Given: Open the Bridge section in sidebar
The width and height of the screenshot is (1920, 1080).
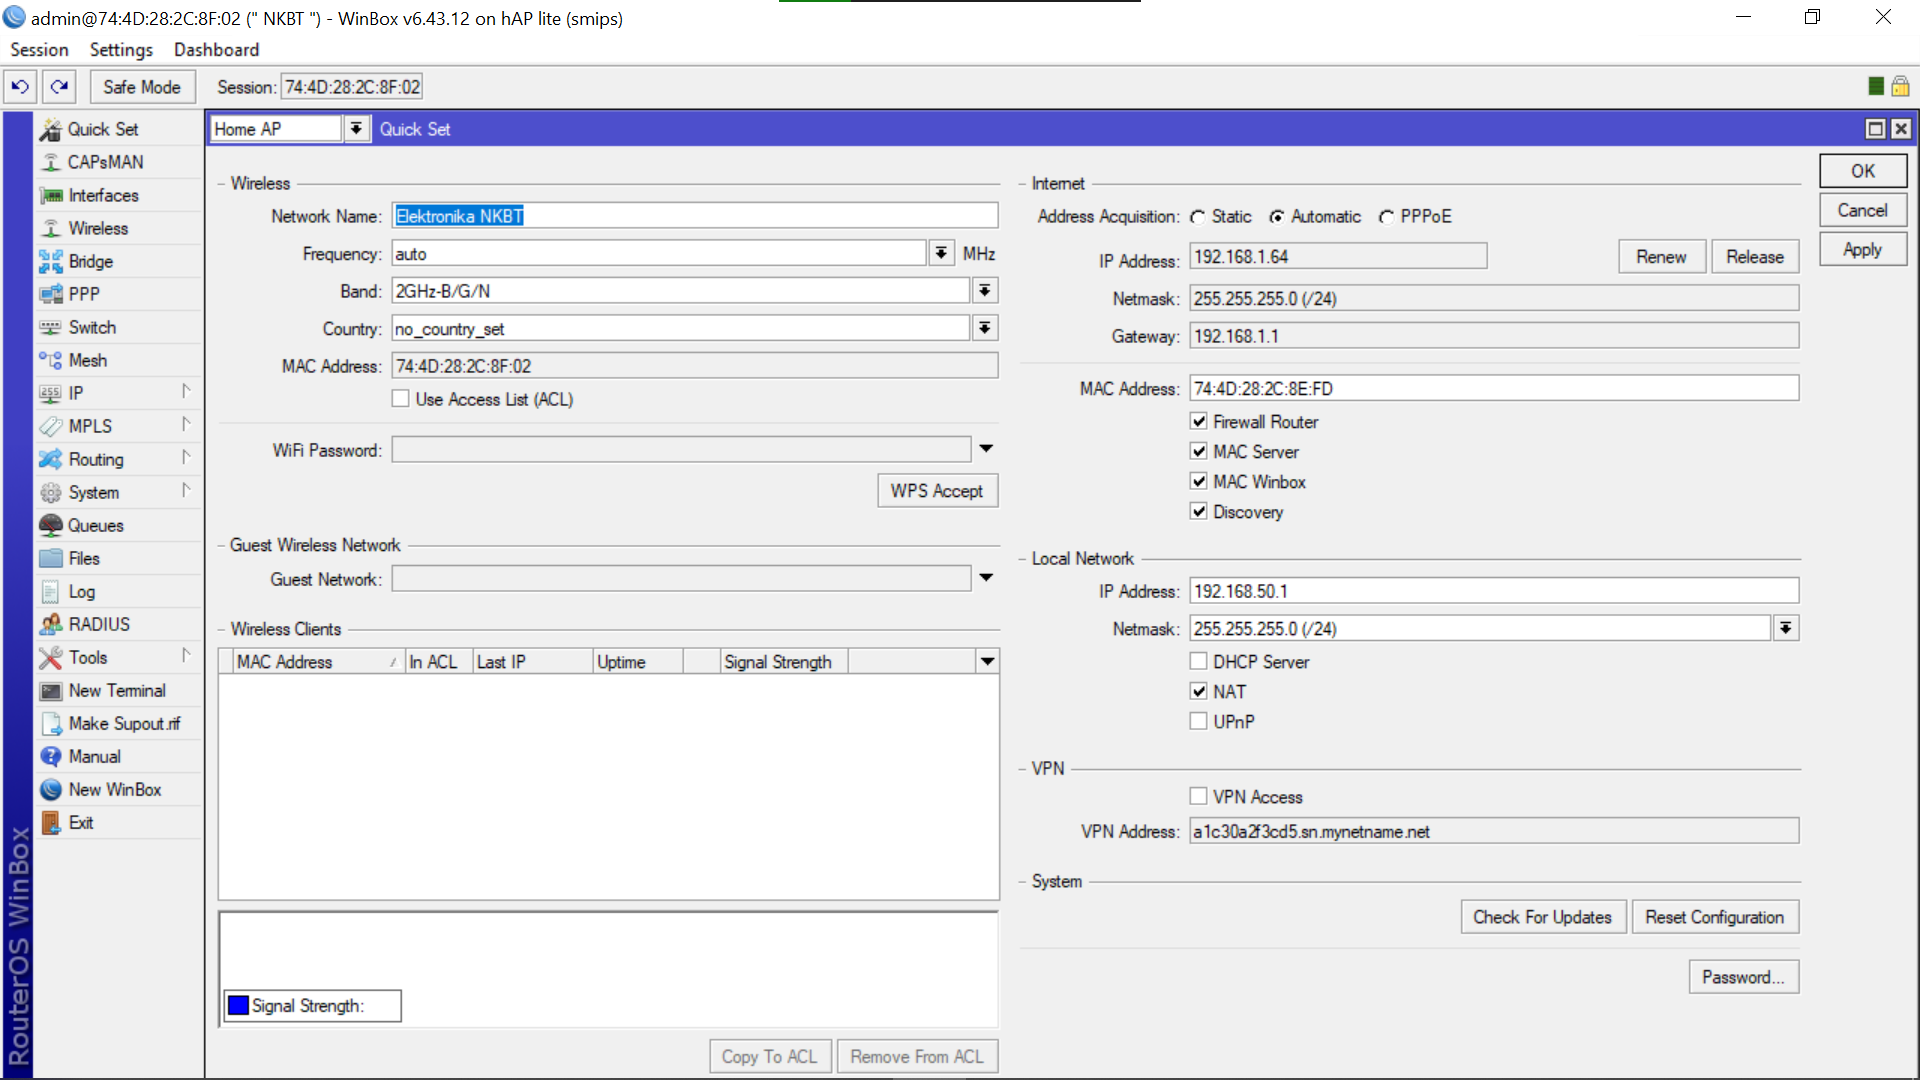Looking at the screenshot, I should tap(90, 261).
